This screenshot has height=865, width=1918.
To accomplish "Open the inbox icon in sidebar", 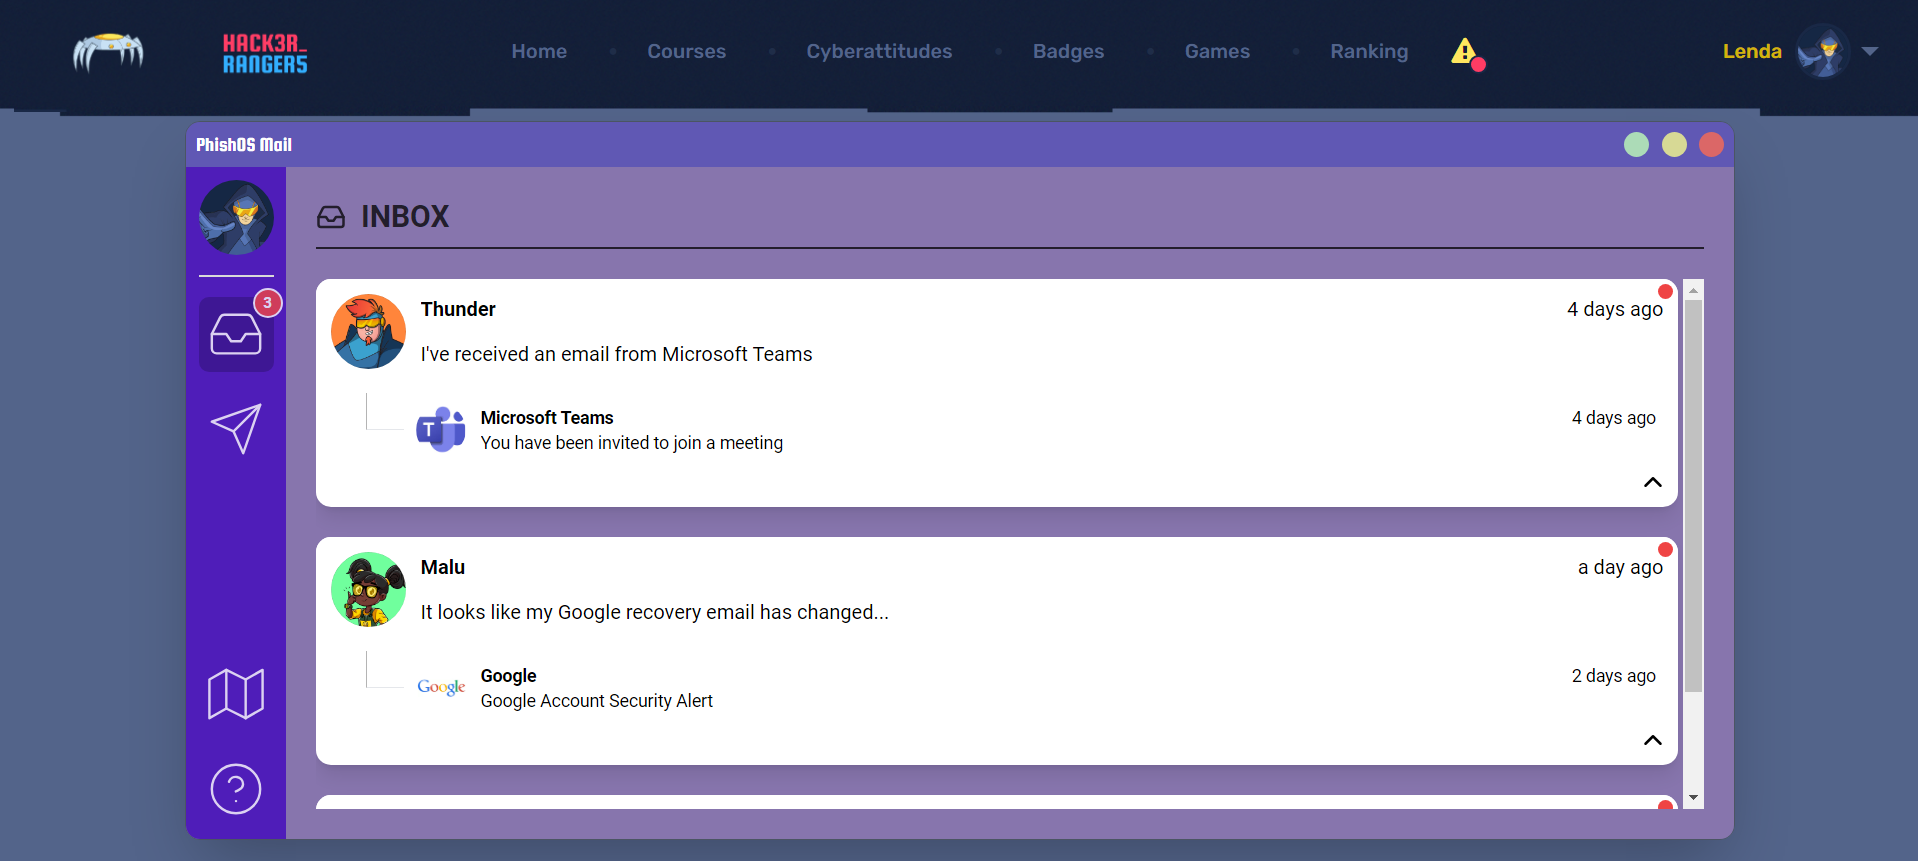I will click(236, 335).
